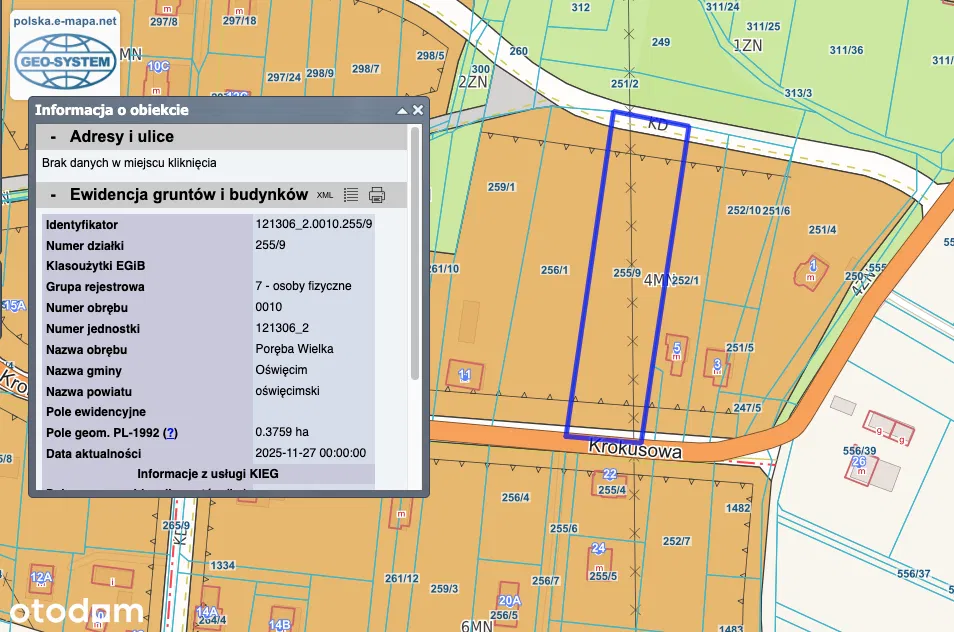Click the building marker numbered 11

(x=465, y=375)
